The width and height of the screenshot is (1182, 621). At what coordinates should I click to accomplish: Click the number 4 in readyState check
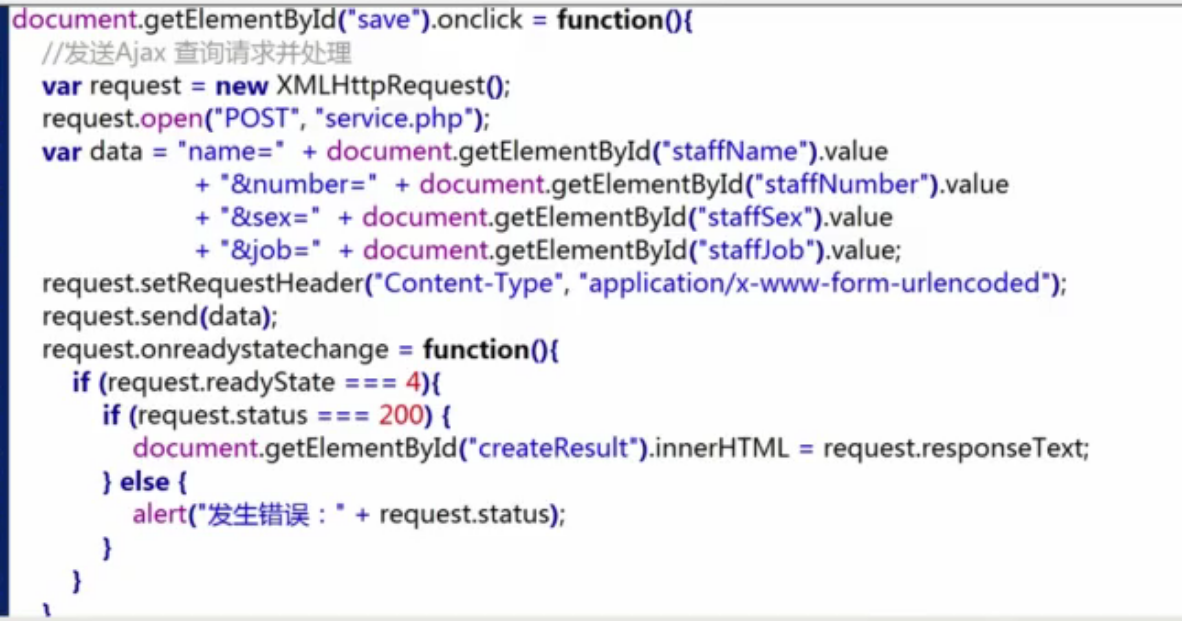pos(413,383)
